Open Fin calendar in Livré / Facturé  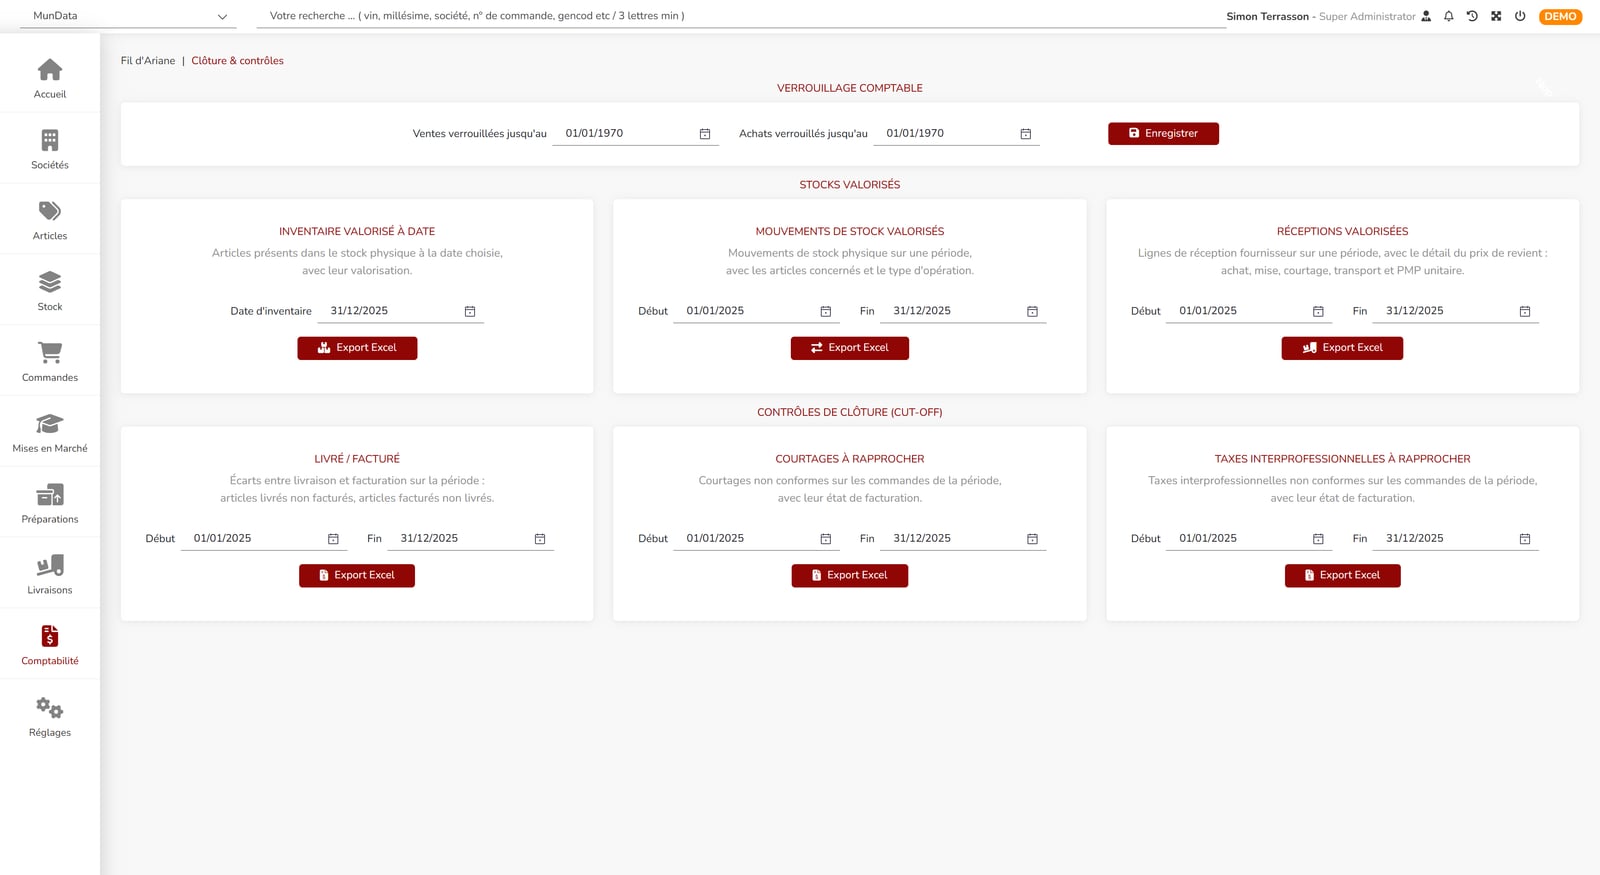540,539
